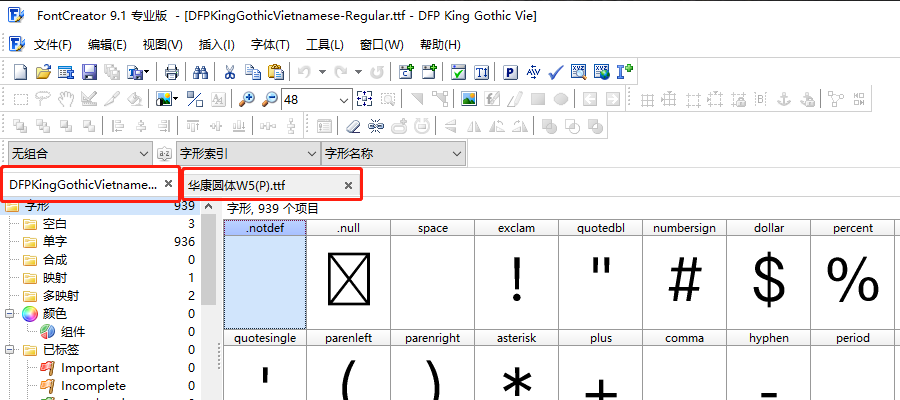Paste using the clipboard icon

(x=276, y=72)
